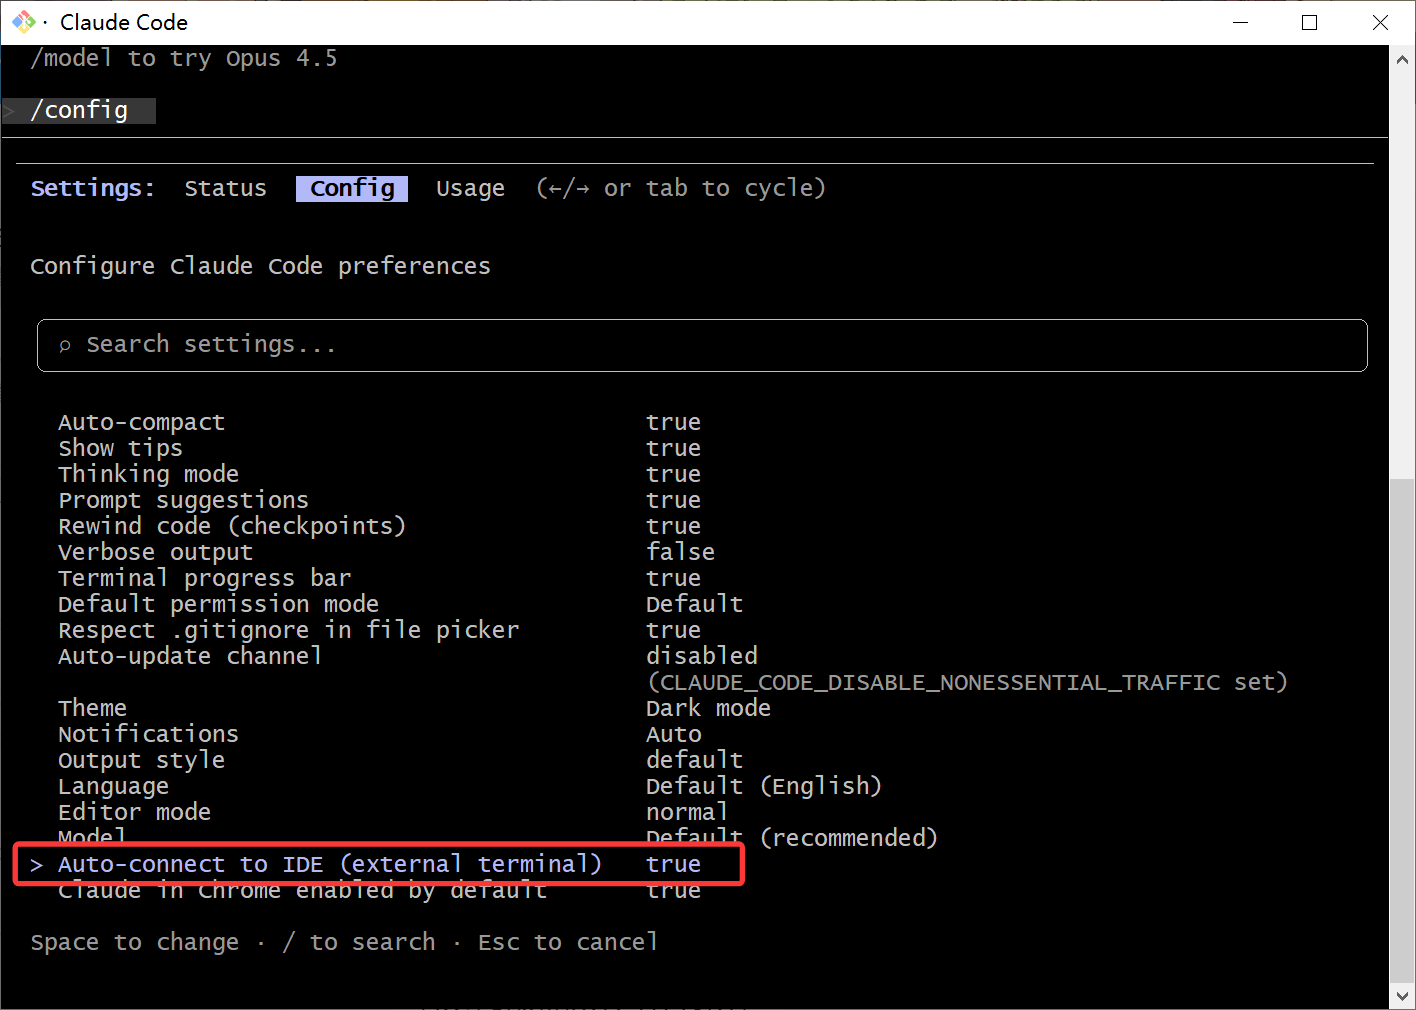Screen dimensions: 1416x1010
Task: Click the scrollbar down arrow
Action: [x=1402, y=995]
